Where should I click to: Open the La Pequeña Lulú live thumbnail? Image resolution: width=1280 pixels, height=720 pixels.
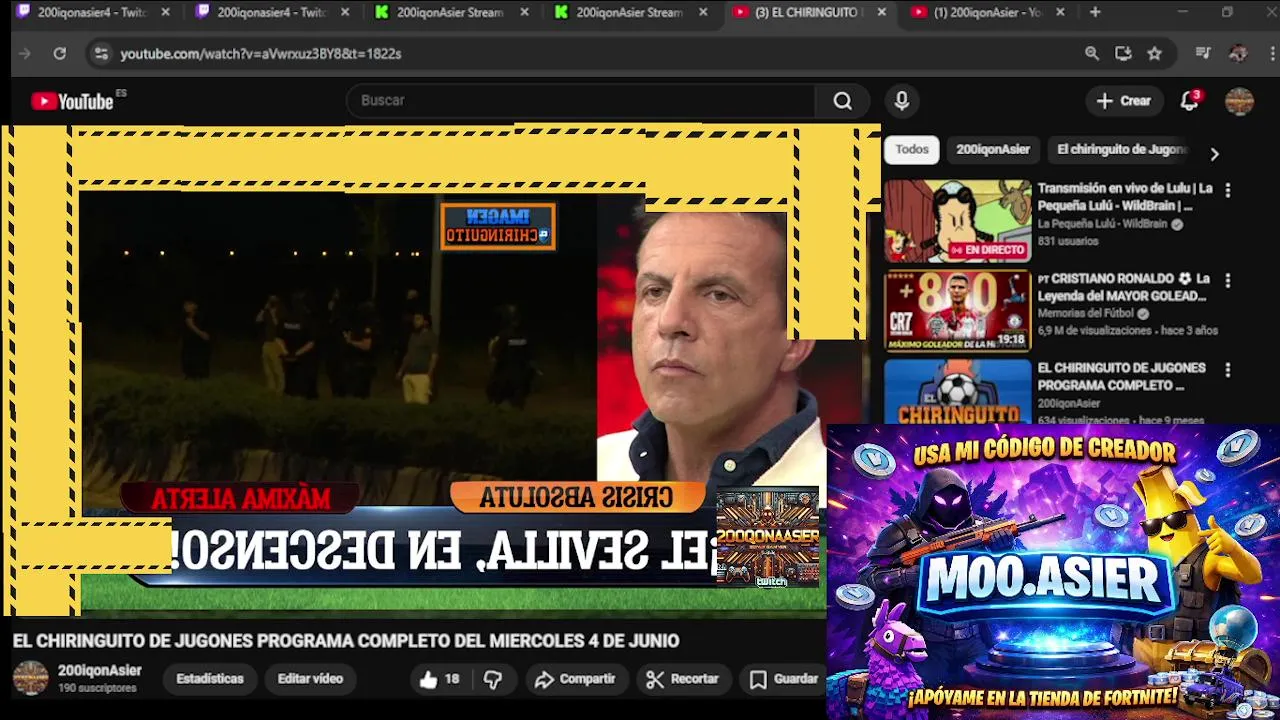coord(957,221)
